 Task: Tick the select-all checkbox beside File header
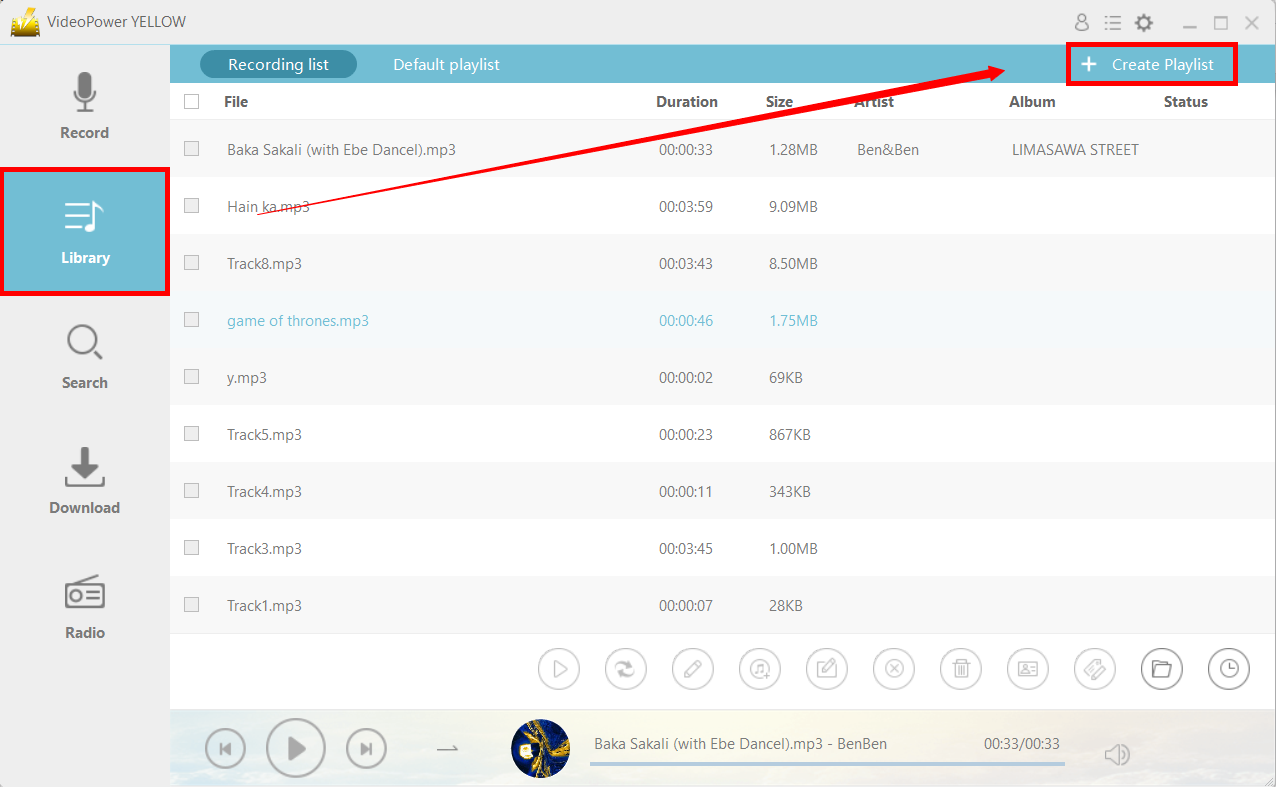(192, 102)
